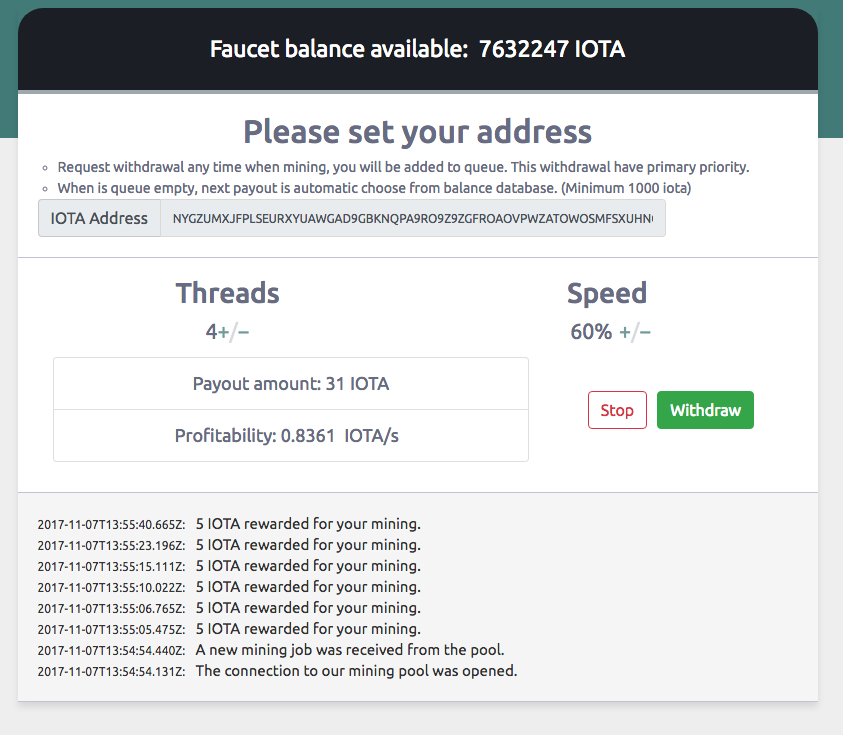Select log entry timestamped 13:55:05.475Z

pos(229,629)
